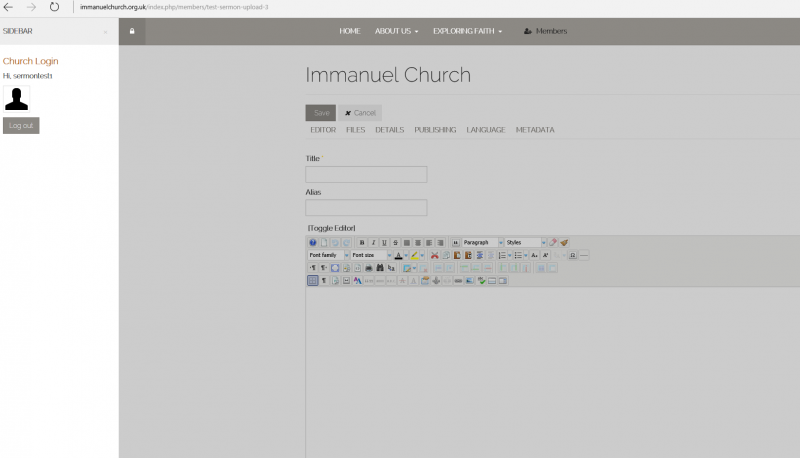This screenshot has height=458, width=800.
Task: Toggle underline formatting
Action: click(384, 242)
